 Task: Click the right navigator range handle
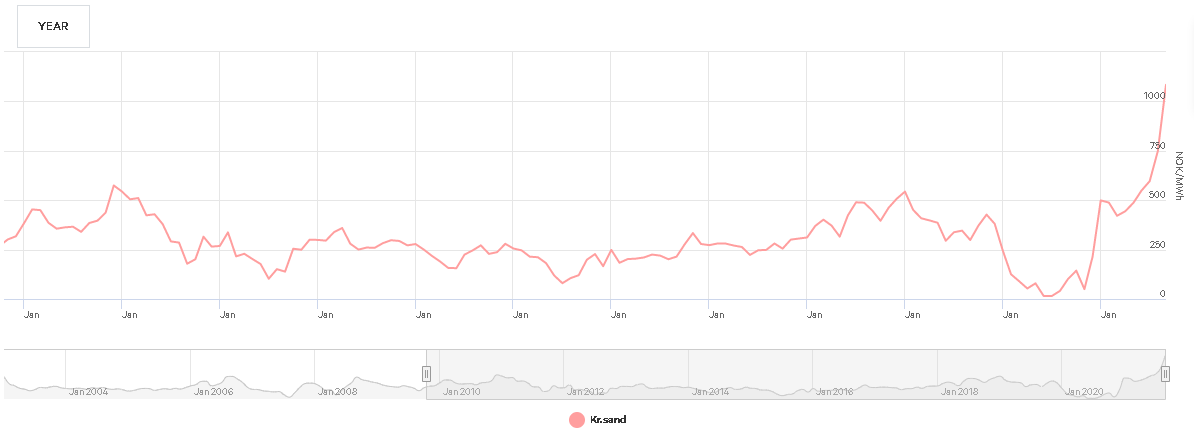[x=1166, y=374]
